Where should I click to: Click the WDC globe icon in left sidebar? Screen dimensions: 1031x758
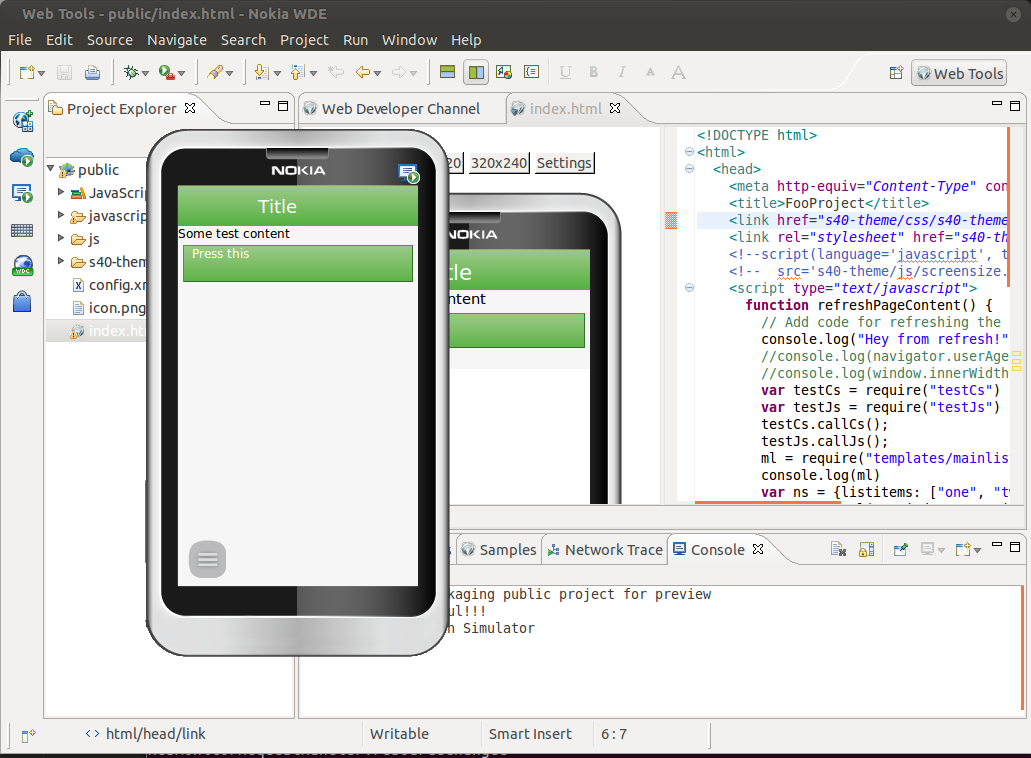22,266
